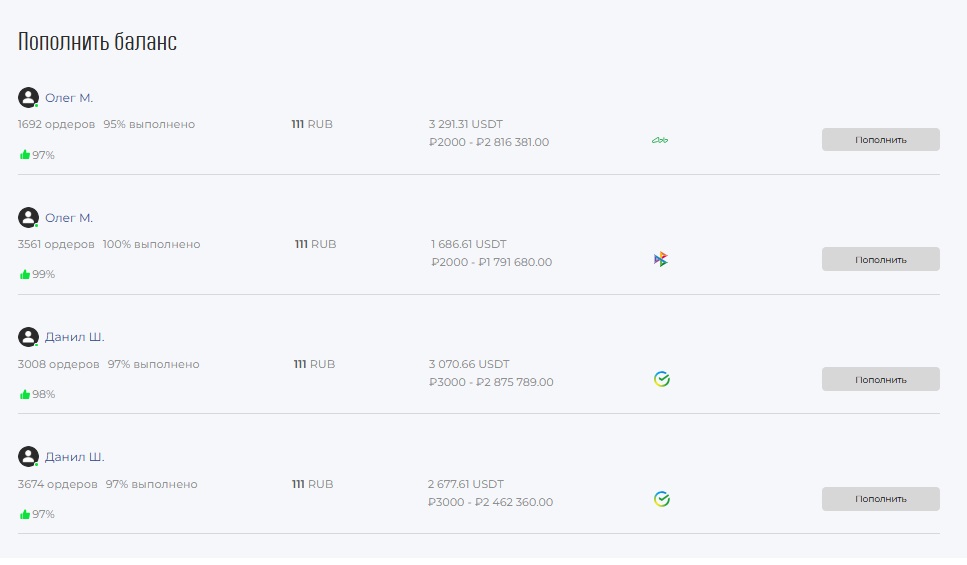Click the Пополнить баланс page heading
Image resolution: width=967 pixels, height=565 pixels.
pos(97,42)
